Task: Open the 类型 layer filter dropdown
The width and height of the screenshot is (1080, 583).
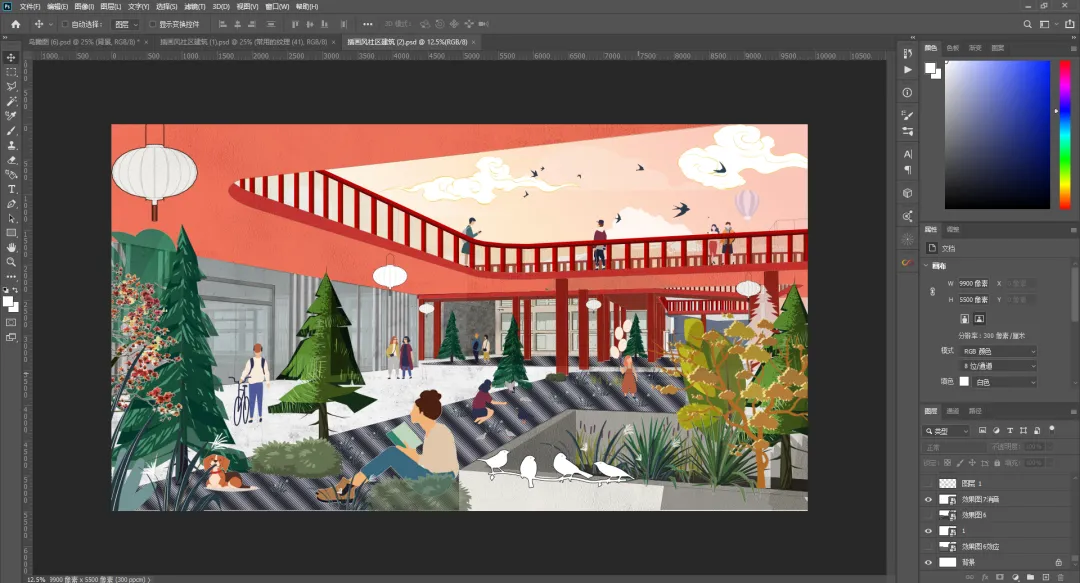Action: point(946,431)
